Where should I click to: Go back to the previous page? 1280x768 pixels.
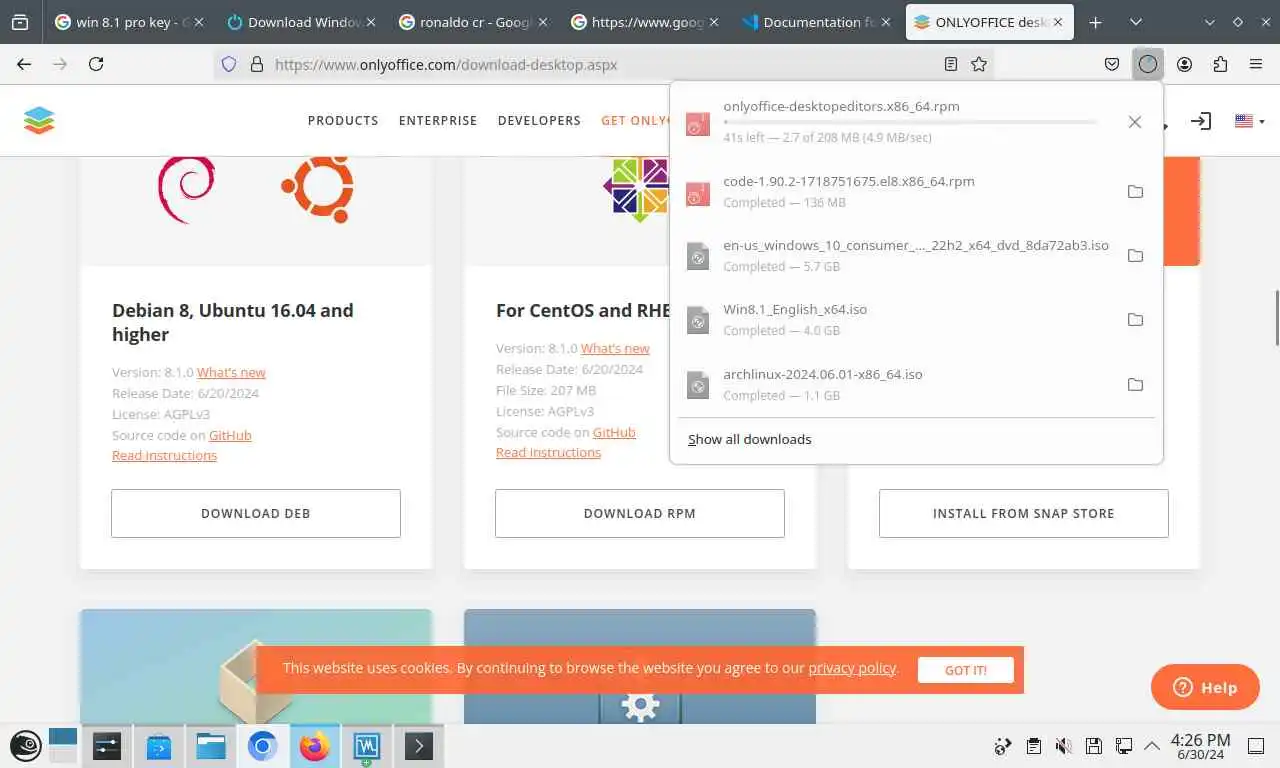pos(24,64)
